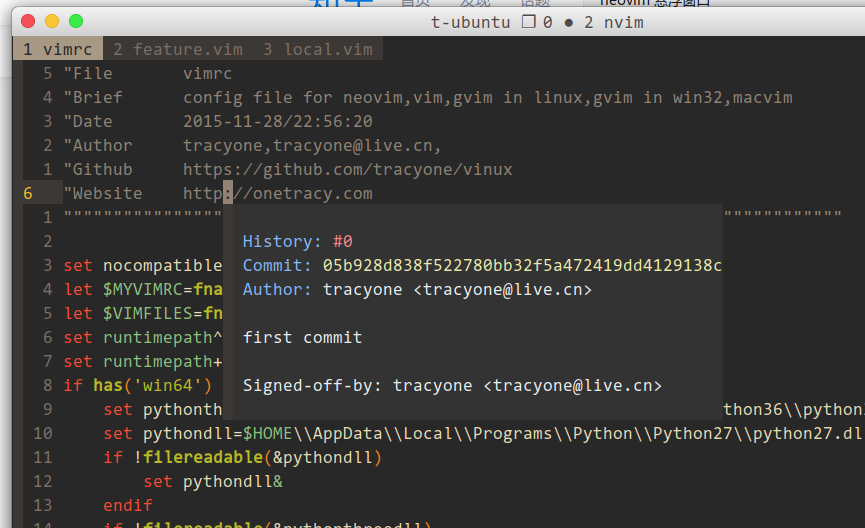Click the commit hash 05b928d838f5 in popup

(522, 265)
